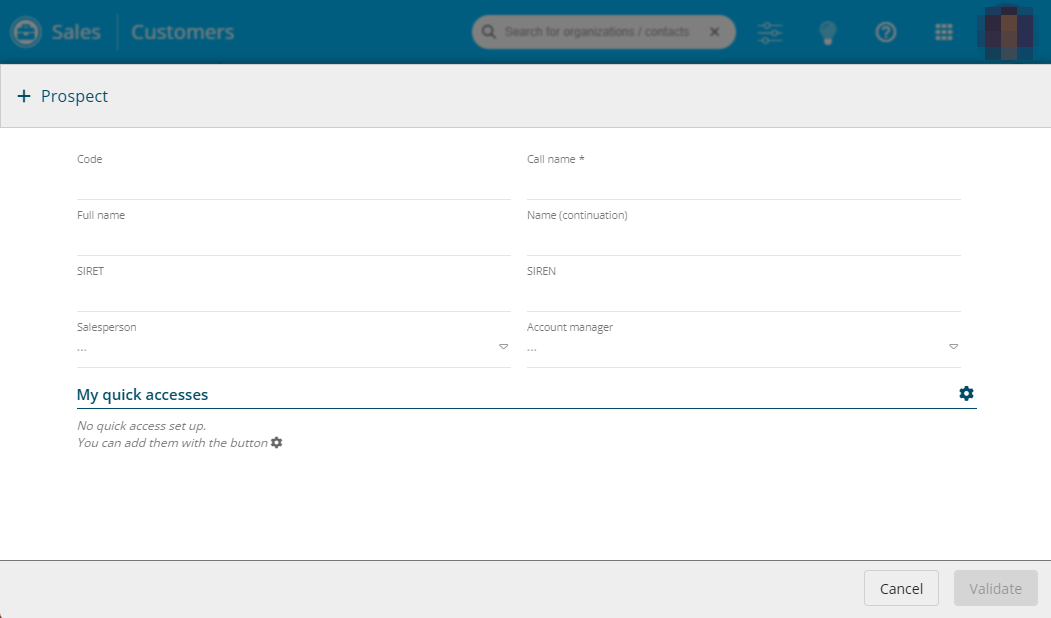Select the SIRET input field
Viewport: 1051px width, 618px height.
[x=293, y=296]
